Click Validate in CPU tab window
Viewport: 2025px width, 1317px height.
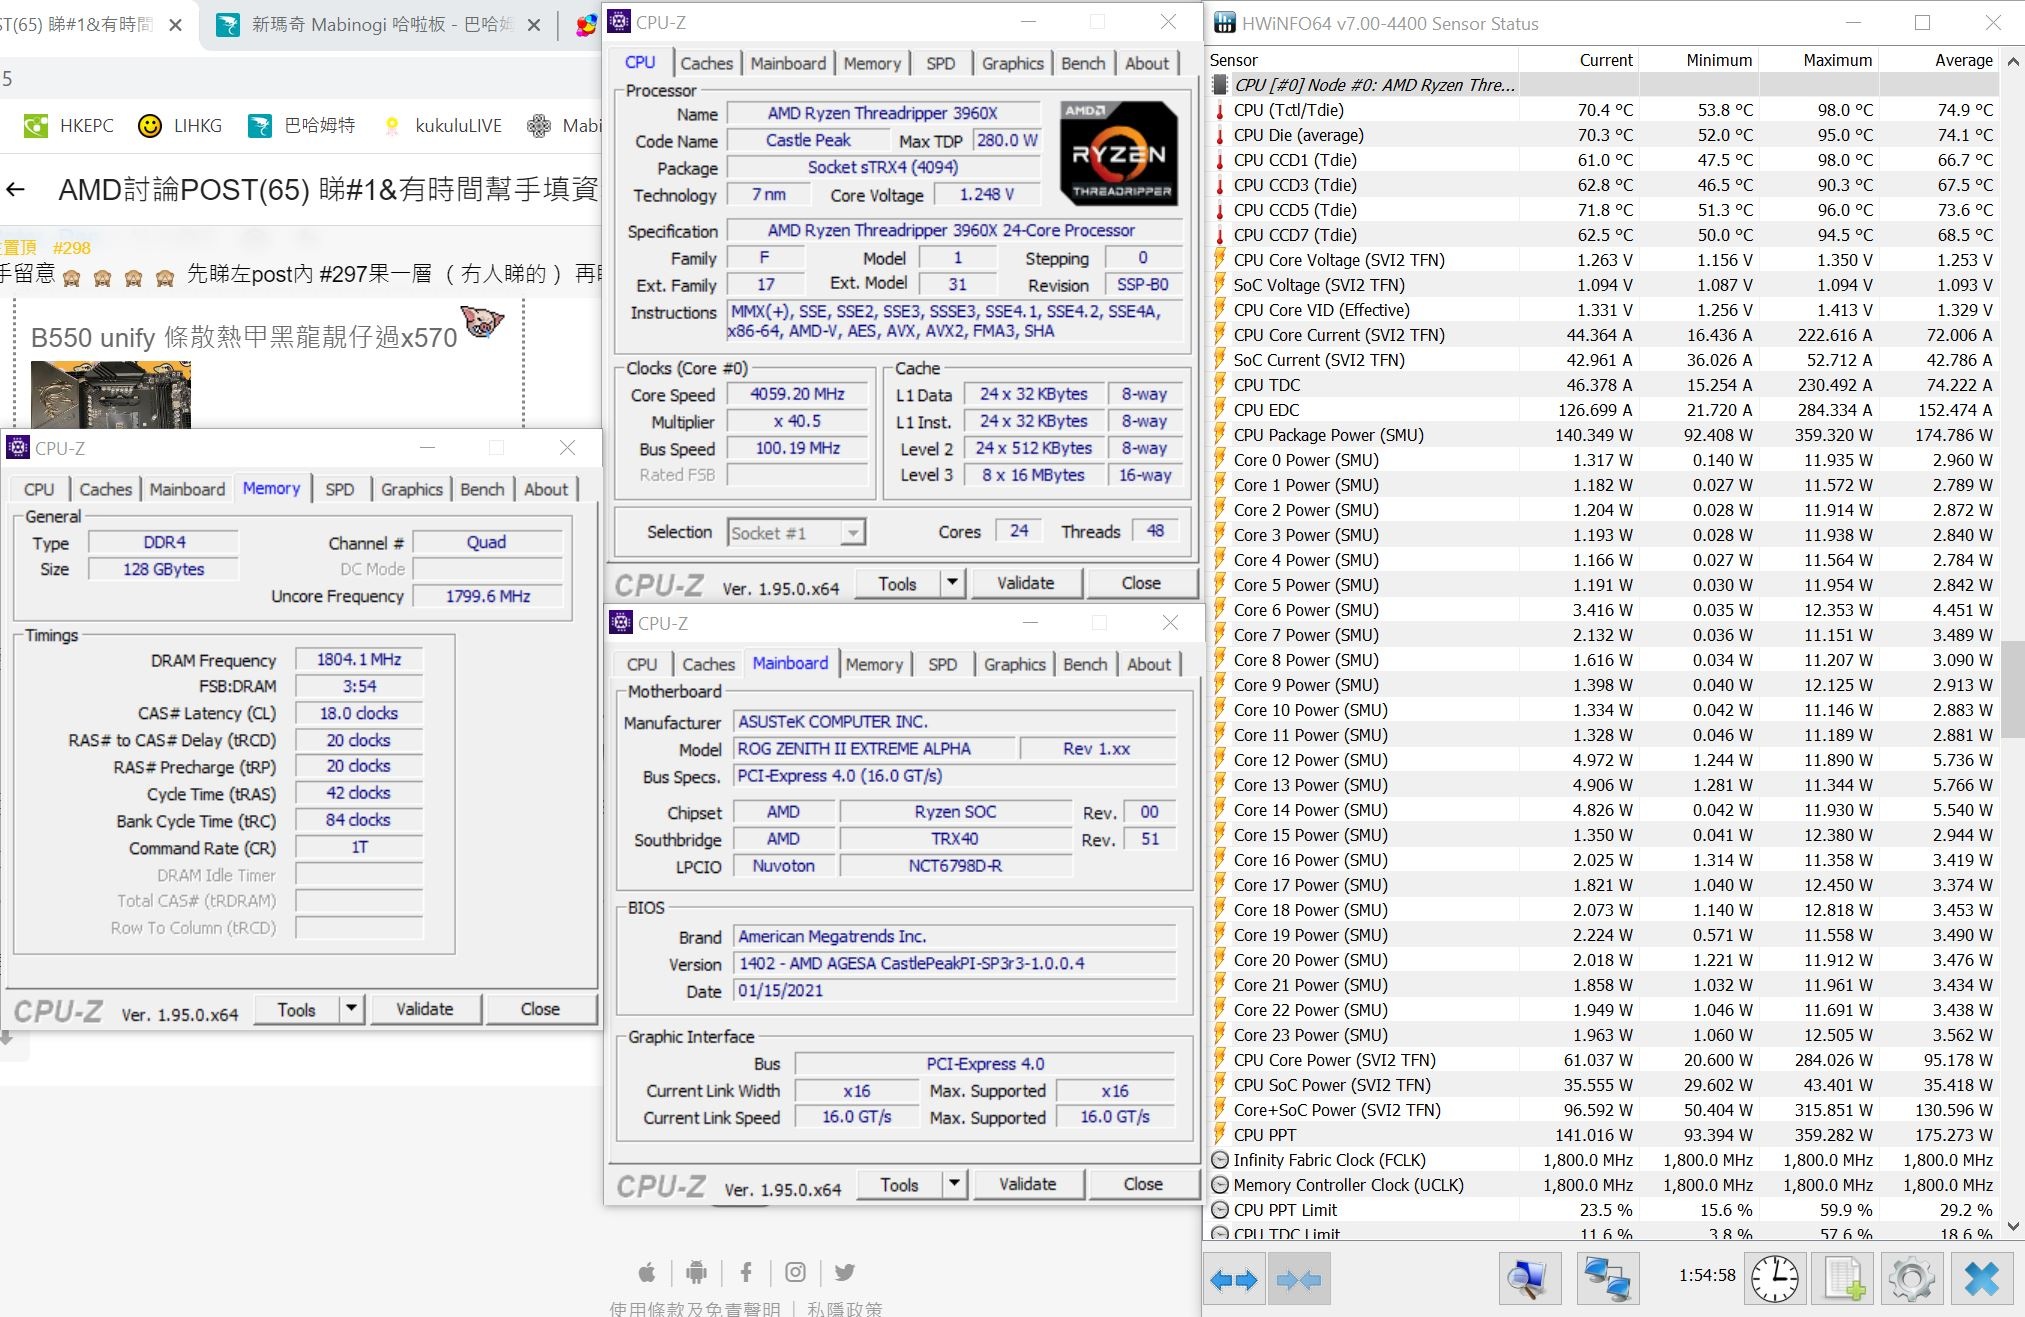pos(1025,582)
